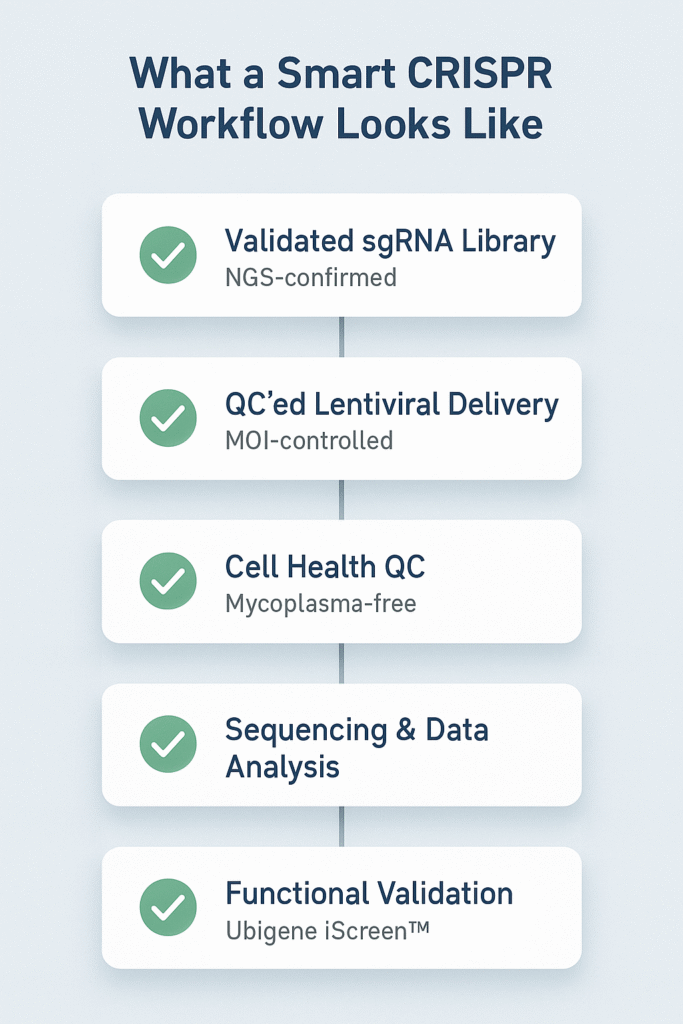The height and width of the screenshot is (1024, 683).
Task: Click the Ubigene iScreen™ subtitle
Action: click(x=328, y=931)
